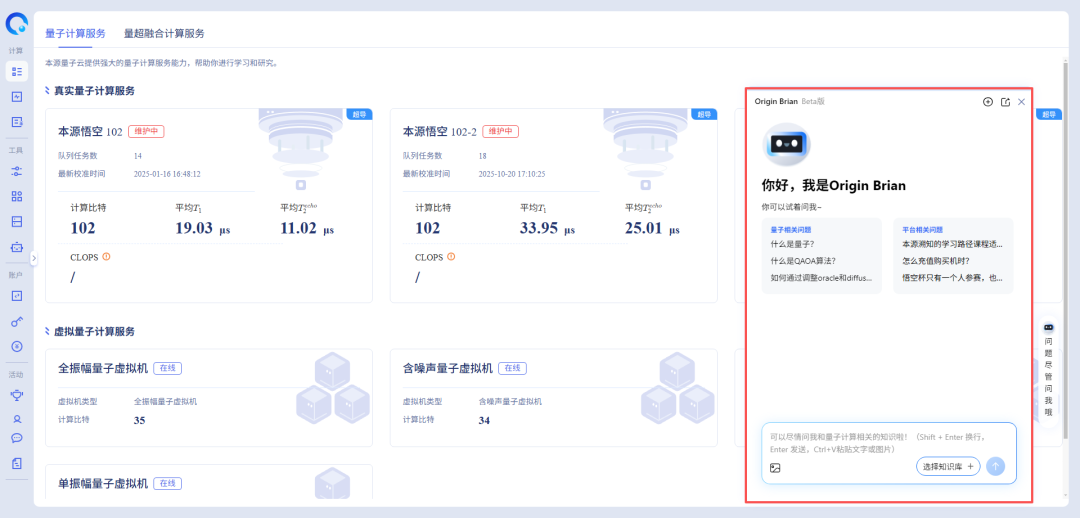Open the four-squares grid icon under 工具
The height and width of the screenshot is (518, 1080).
point(17,196)
